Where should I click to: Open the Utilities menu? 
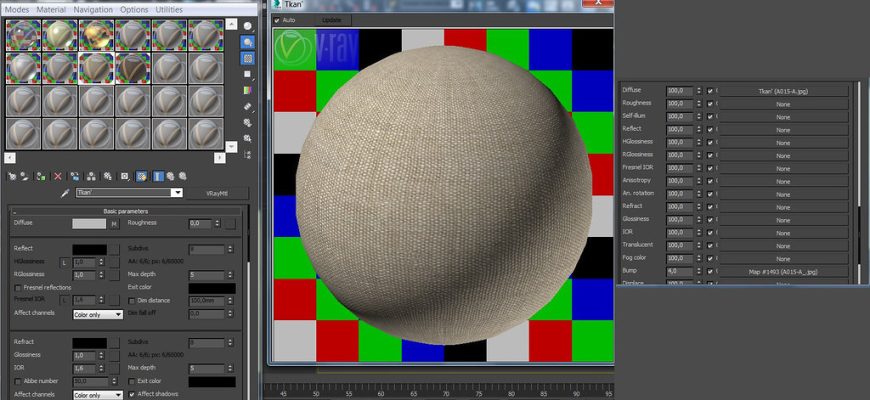click(169, 9)
